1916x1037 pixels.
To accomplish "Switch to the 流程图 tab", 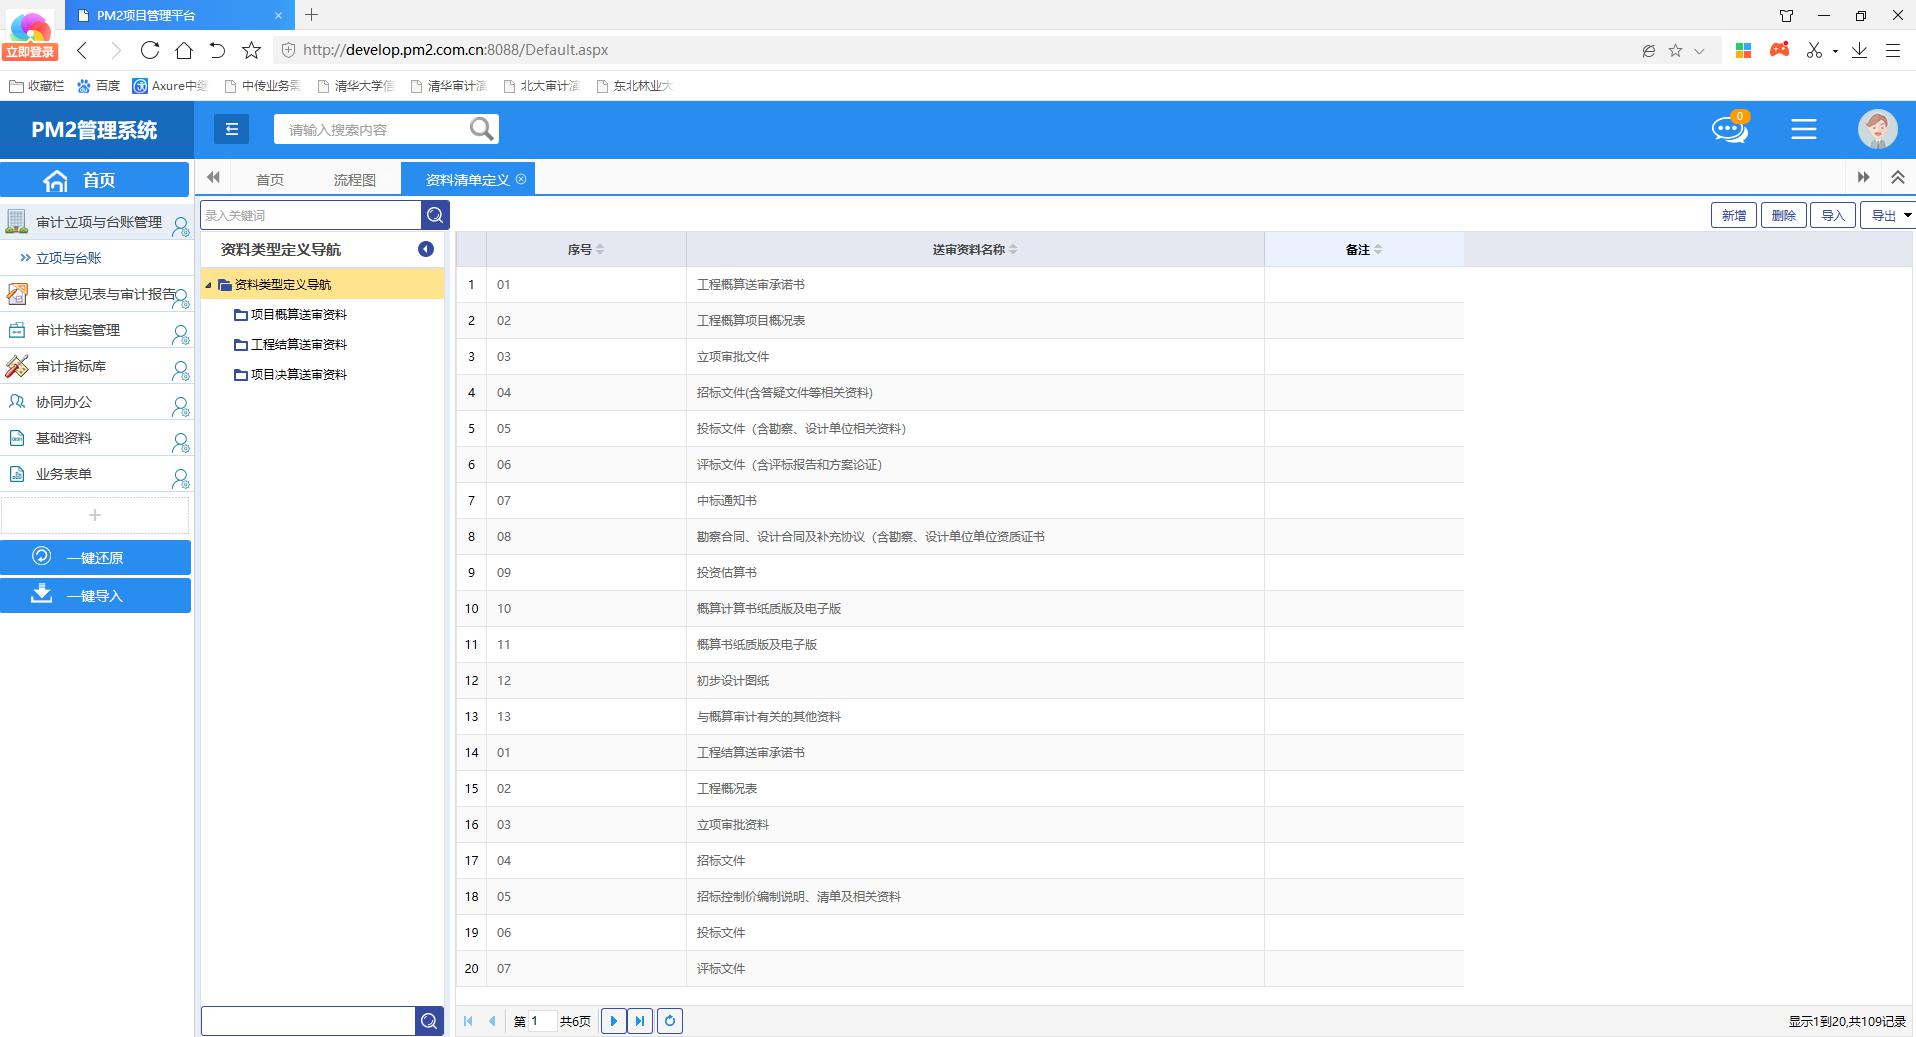I will [354, 180].
